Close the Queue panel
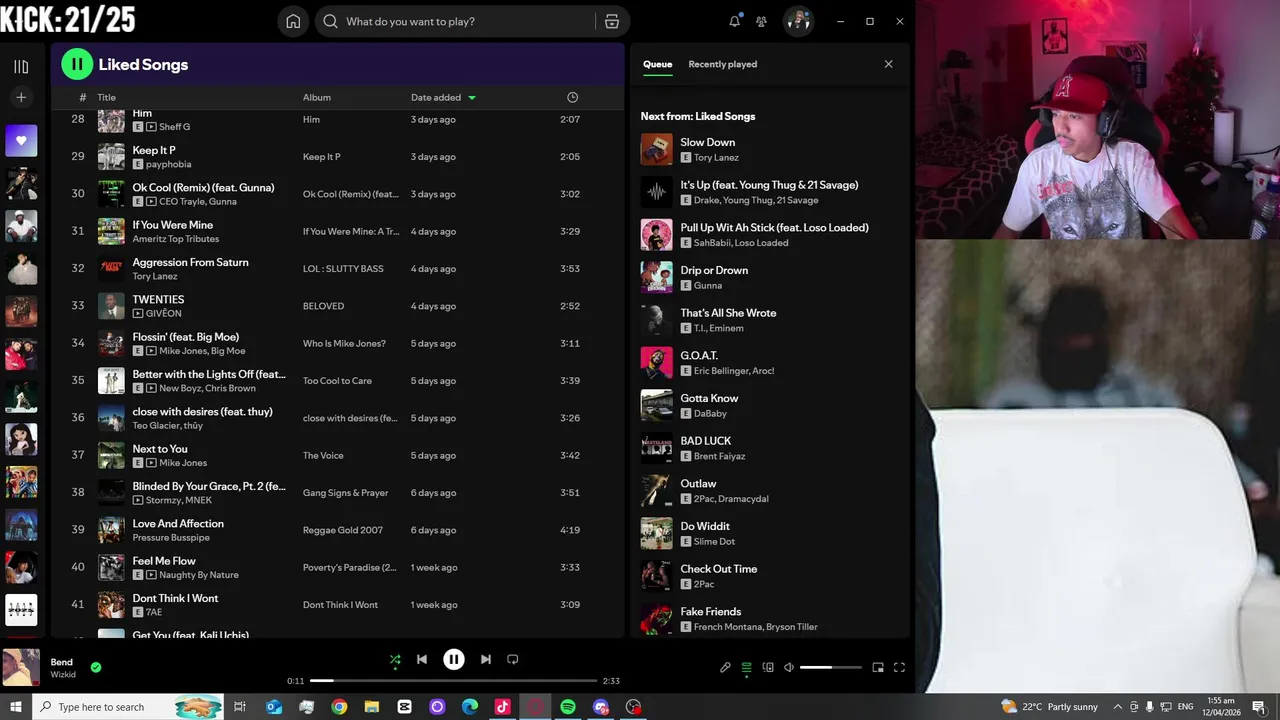This screenshot has width=1280, height=720. point(888,64)
